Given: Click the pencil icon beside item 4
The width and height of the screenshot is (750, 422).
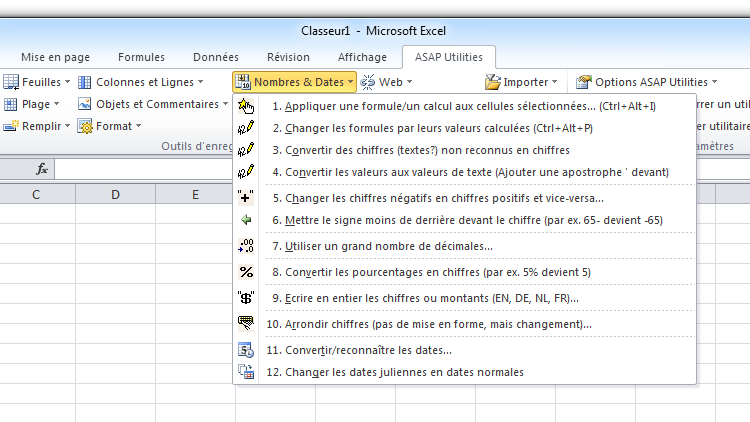Looking at the screenshot, I should [x=246, y=172].
